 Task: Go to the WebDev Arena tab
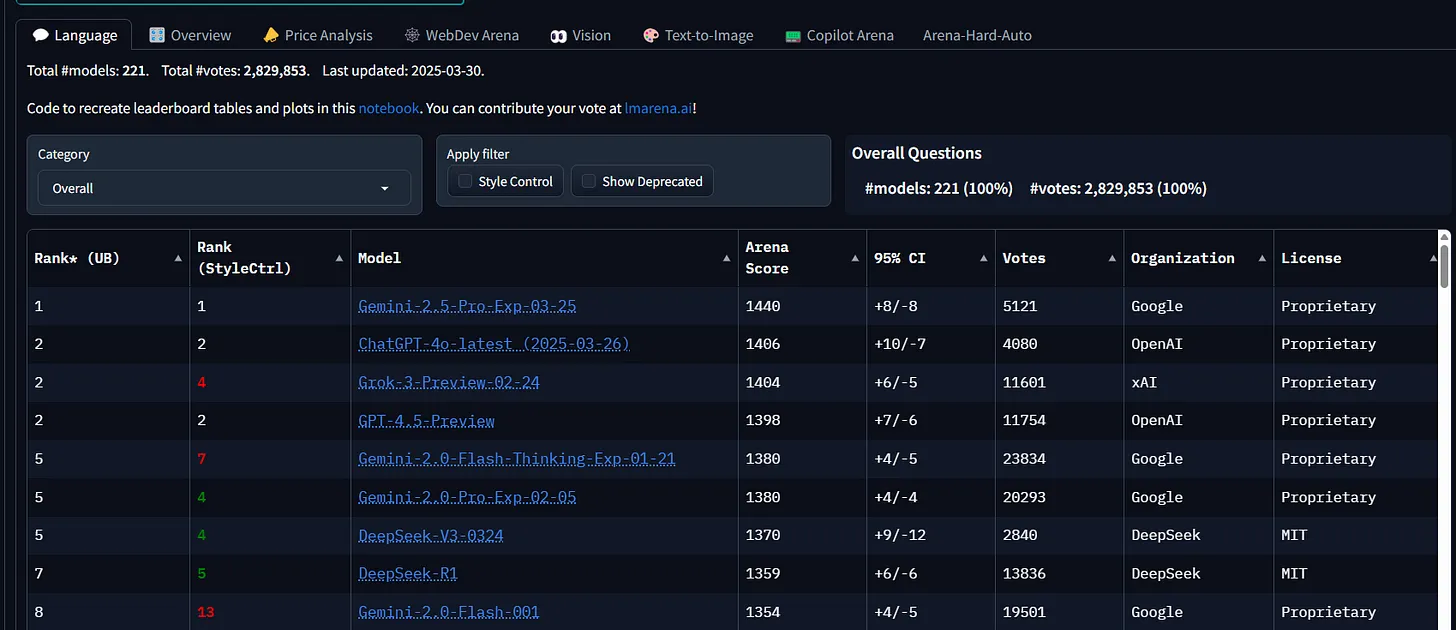(462, 35)
